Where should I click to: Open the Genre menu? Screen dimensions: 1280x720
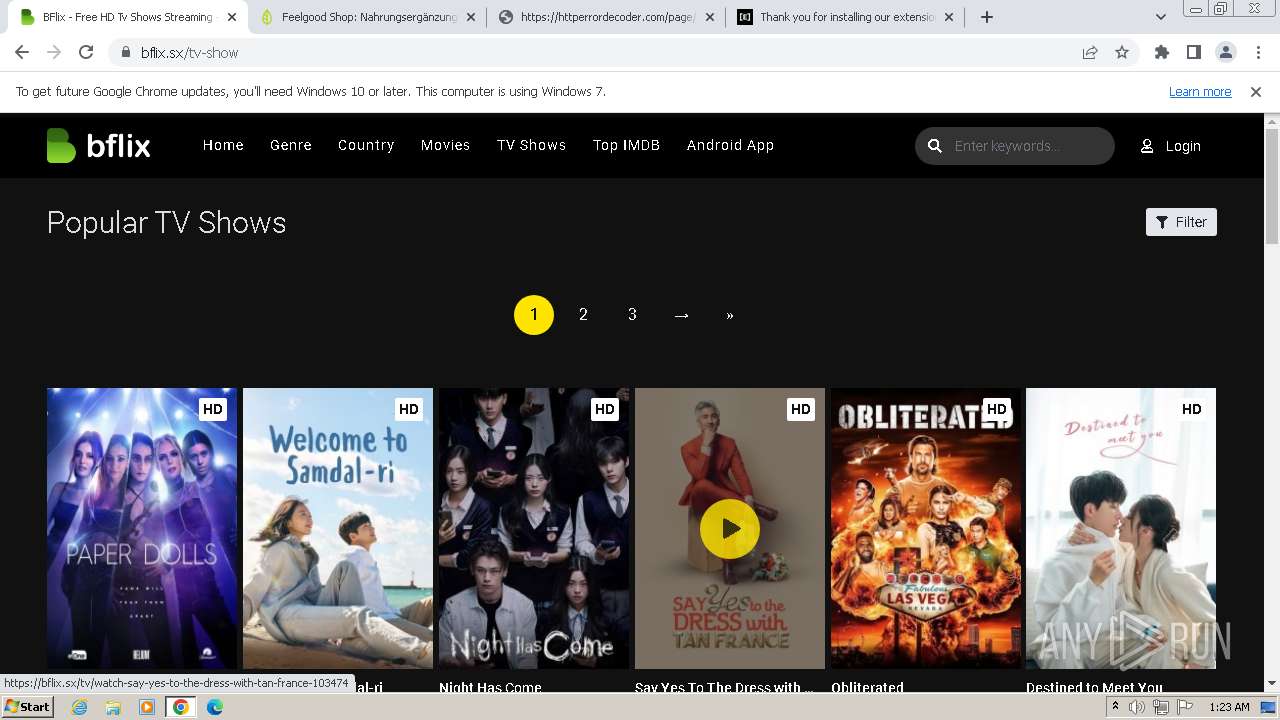(291, 145)
